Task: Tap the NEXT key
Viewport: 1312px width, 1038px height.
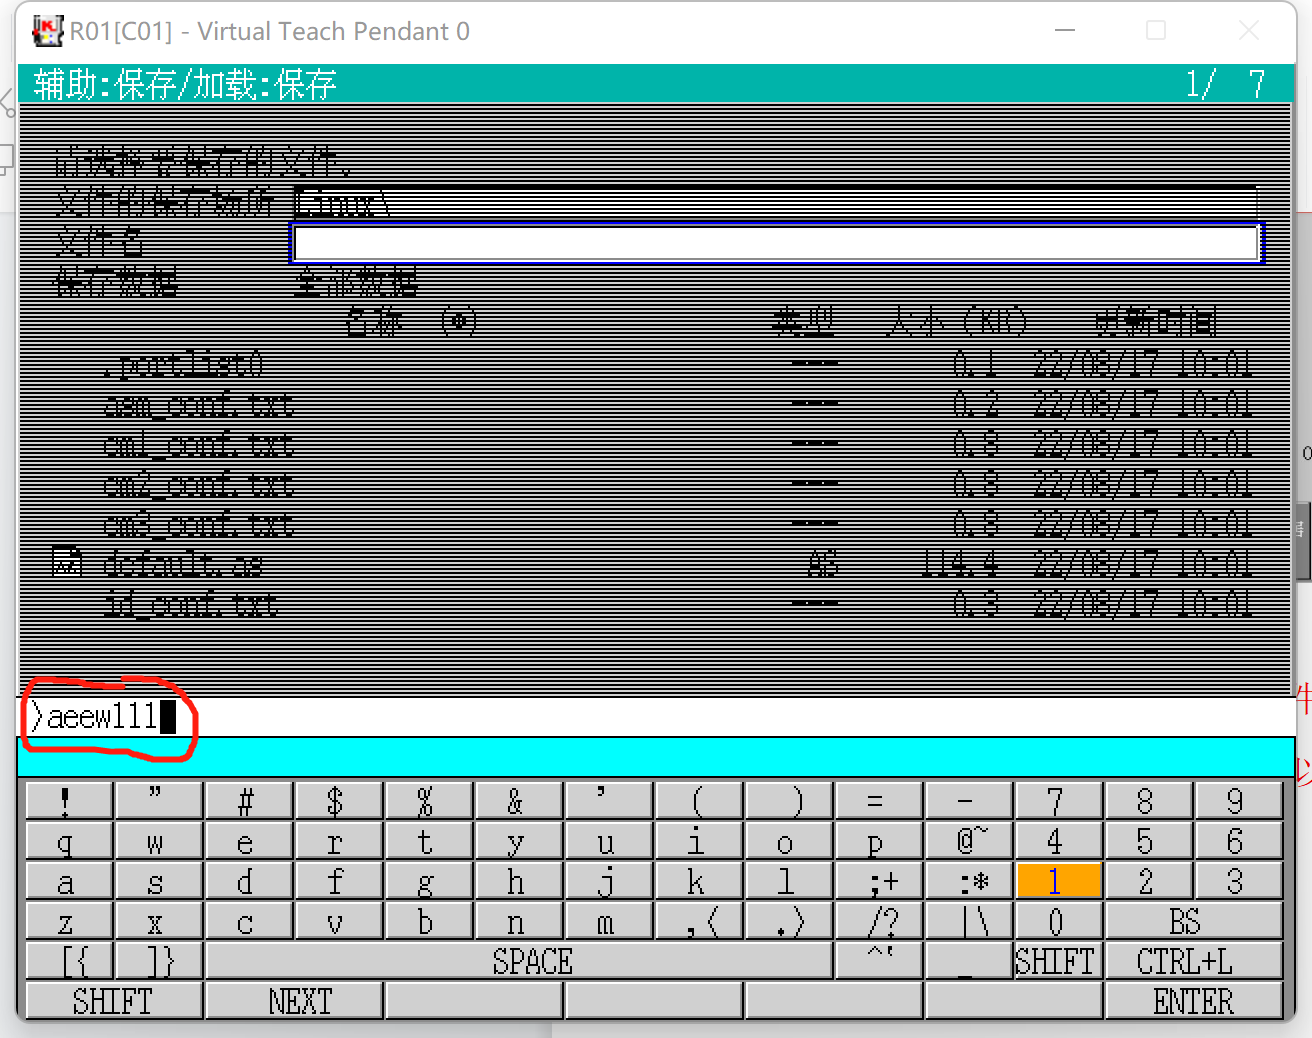Action: click(x=295, y=1001)
